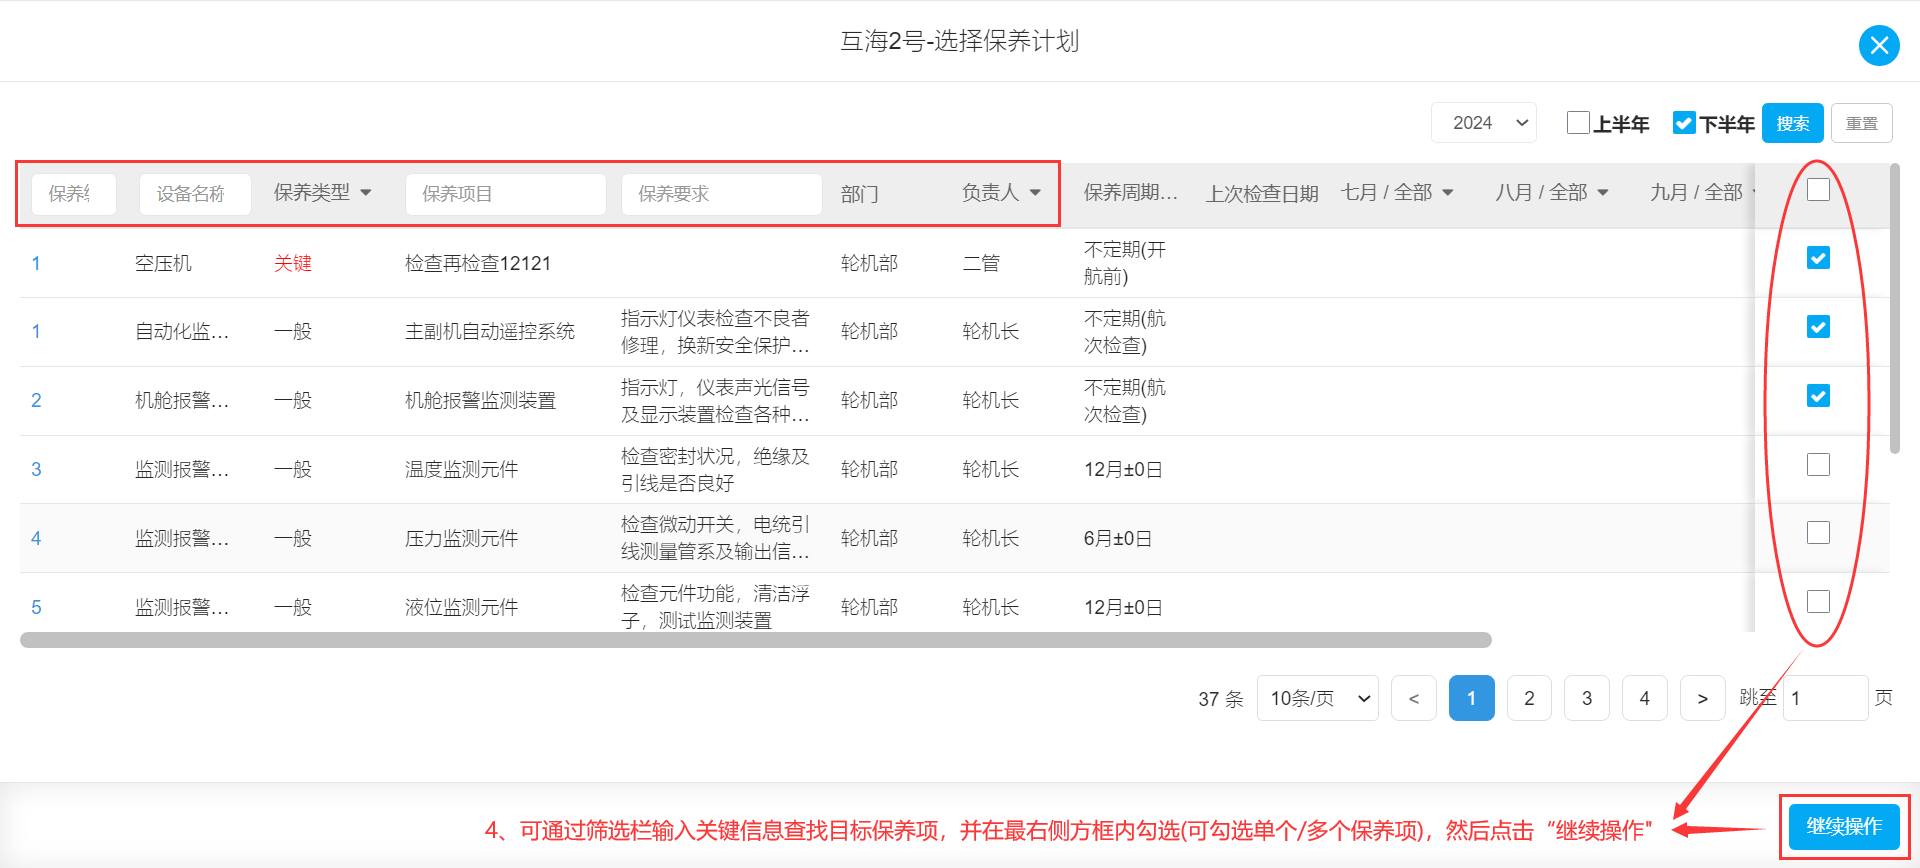Image resolution: width=1920 pixels, height=868 pixels.
Task: Click the jump-to-page input field
Action: click(x=1825, y=698)
